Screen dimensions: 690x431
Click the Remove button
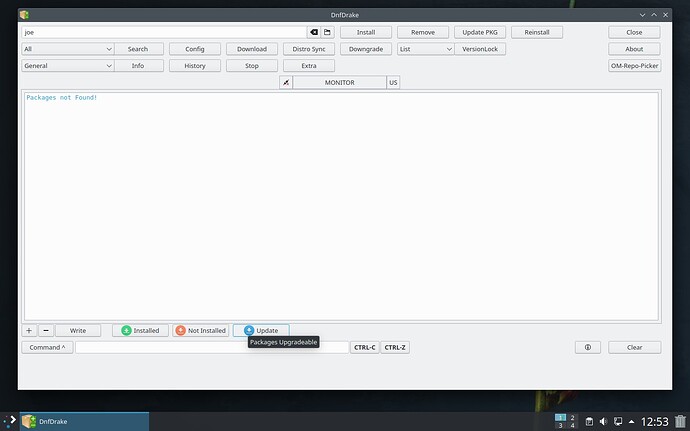pos(423,32)
